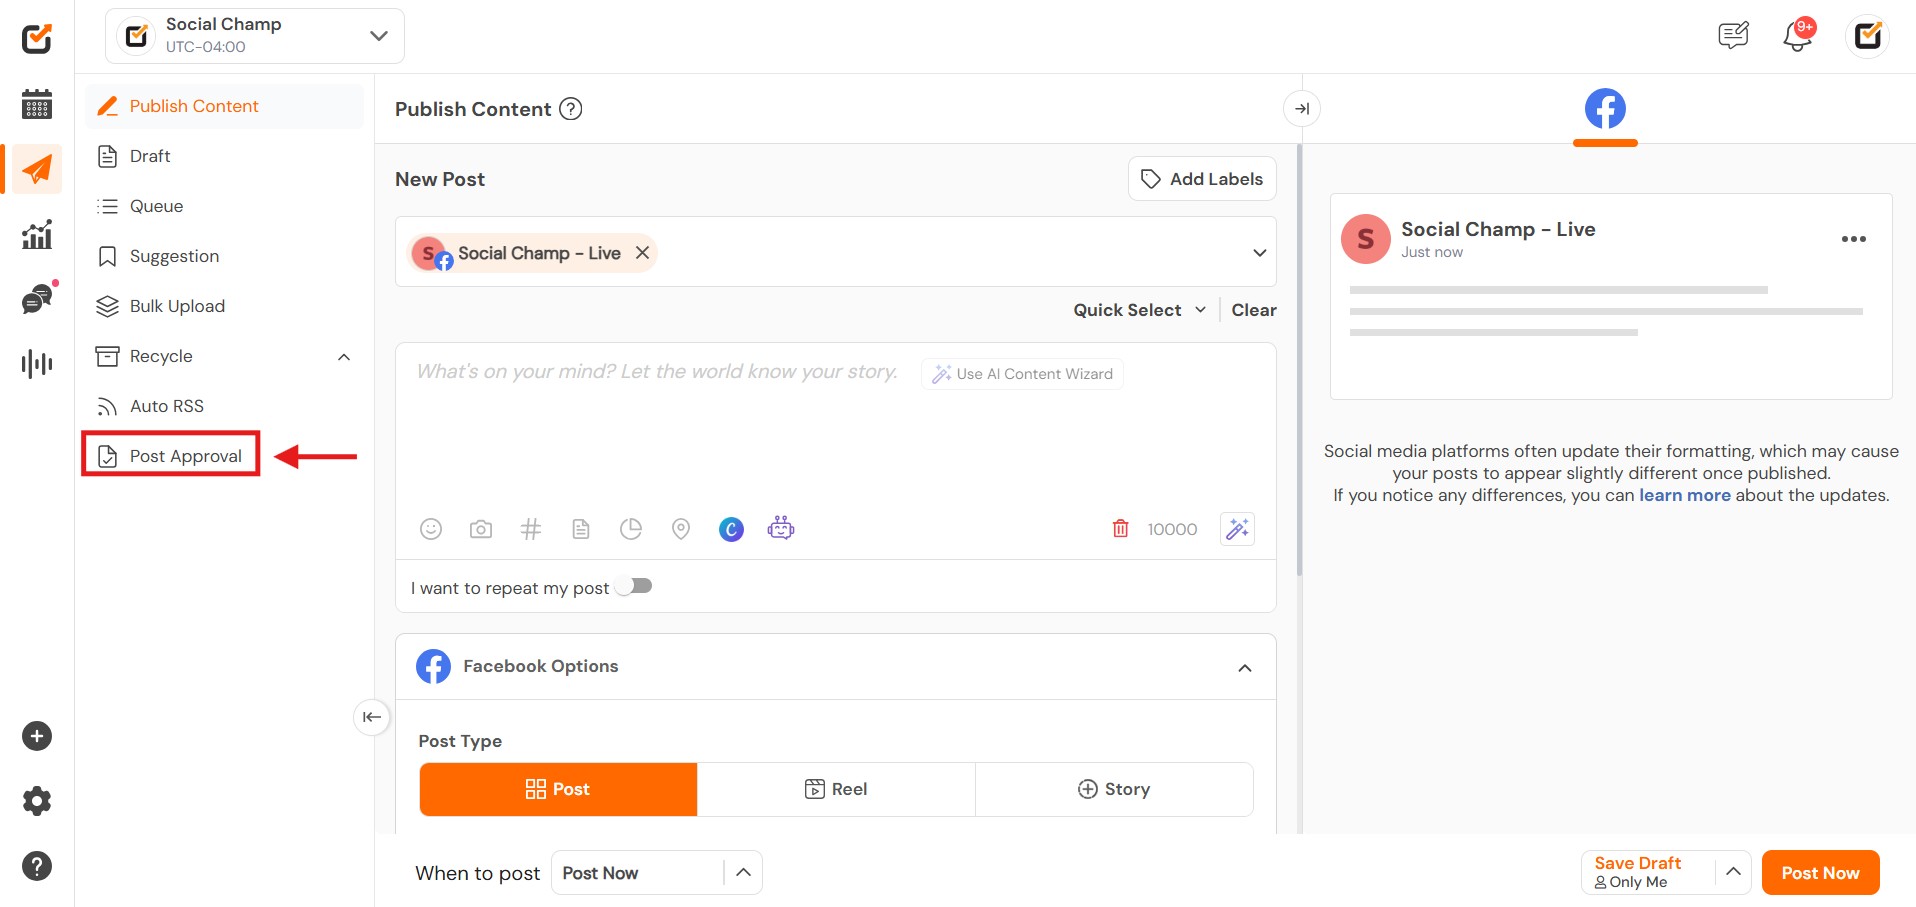Select the Reel post type
The image size is (1916, 907).
click(836, 789)
